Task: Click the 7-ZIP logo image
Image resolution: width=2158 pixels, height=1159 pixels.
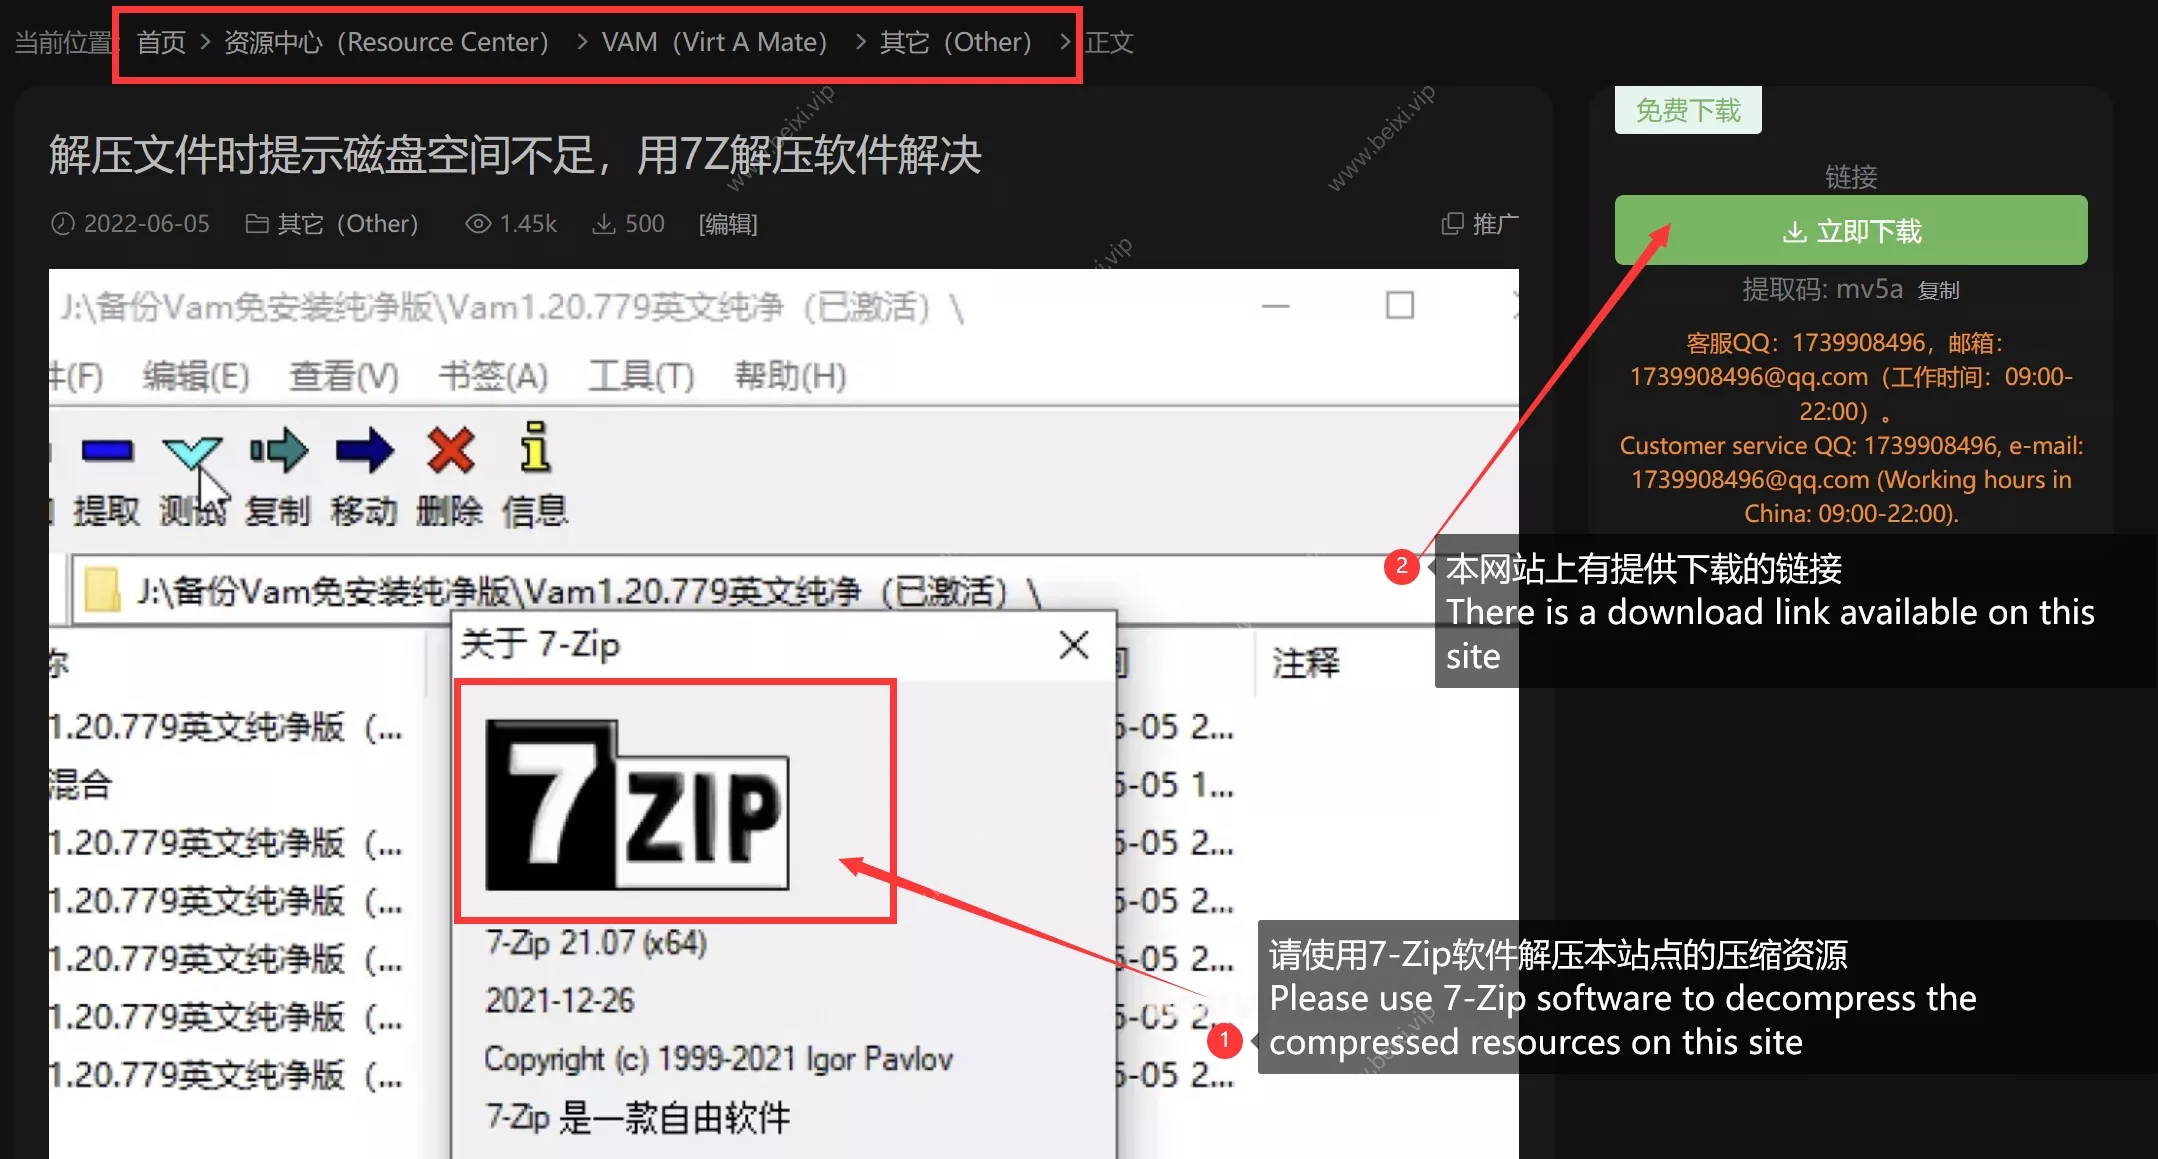Action: coord(637,805)
